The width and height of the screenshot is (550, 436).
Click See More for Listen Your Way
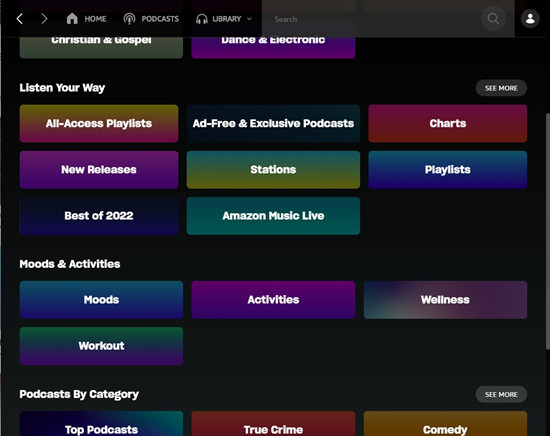[x=501, y=88]
